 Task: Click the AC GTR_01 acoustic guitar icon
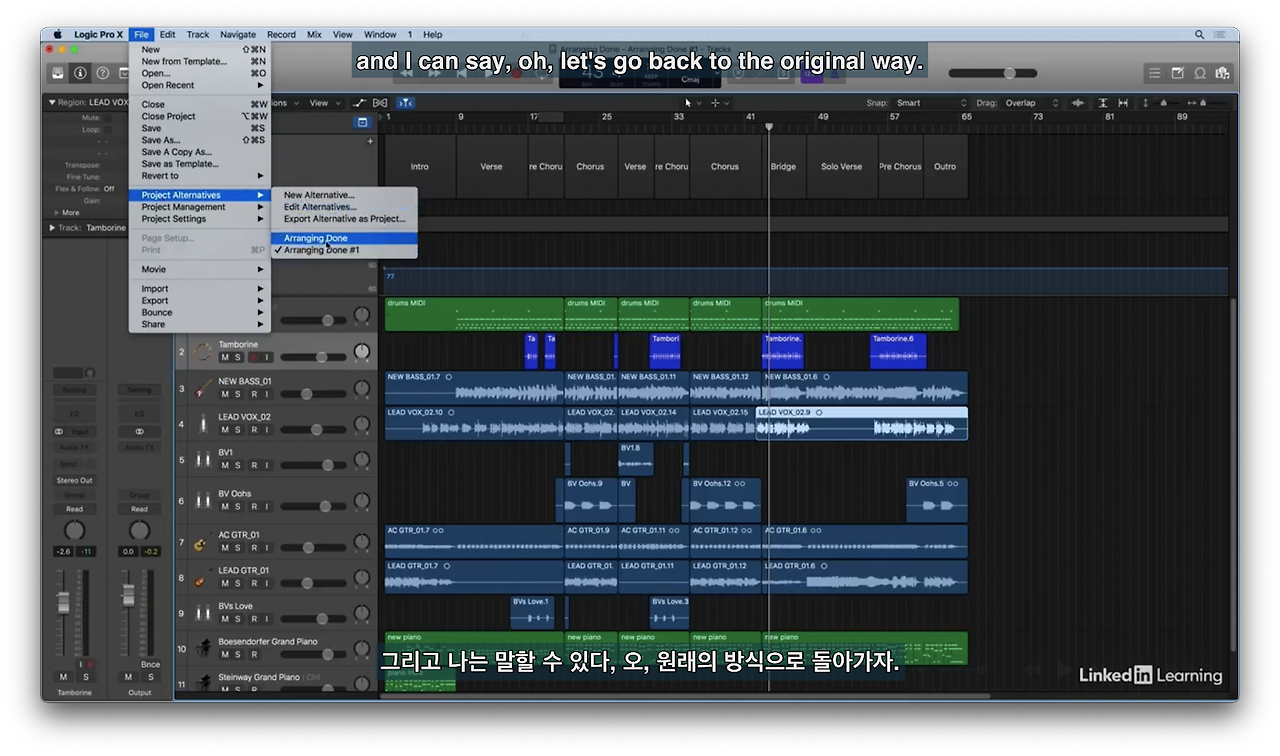(203, 542)
